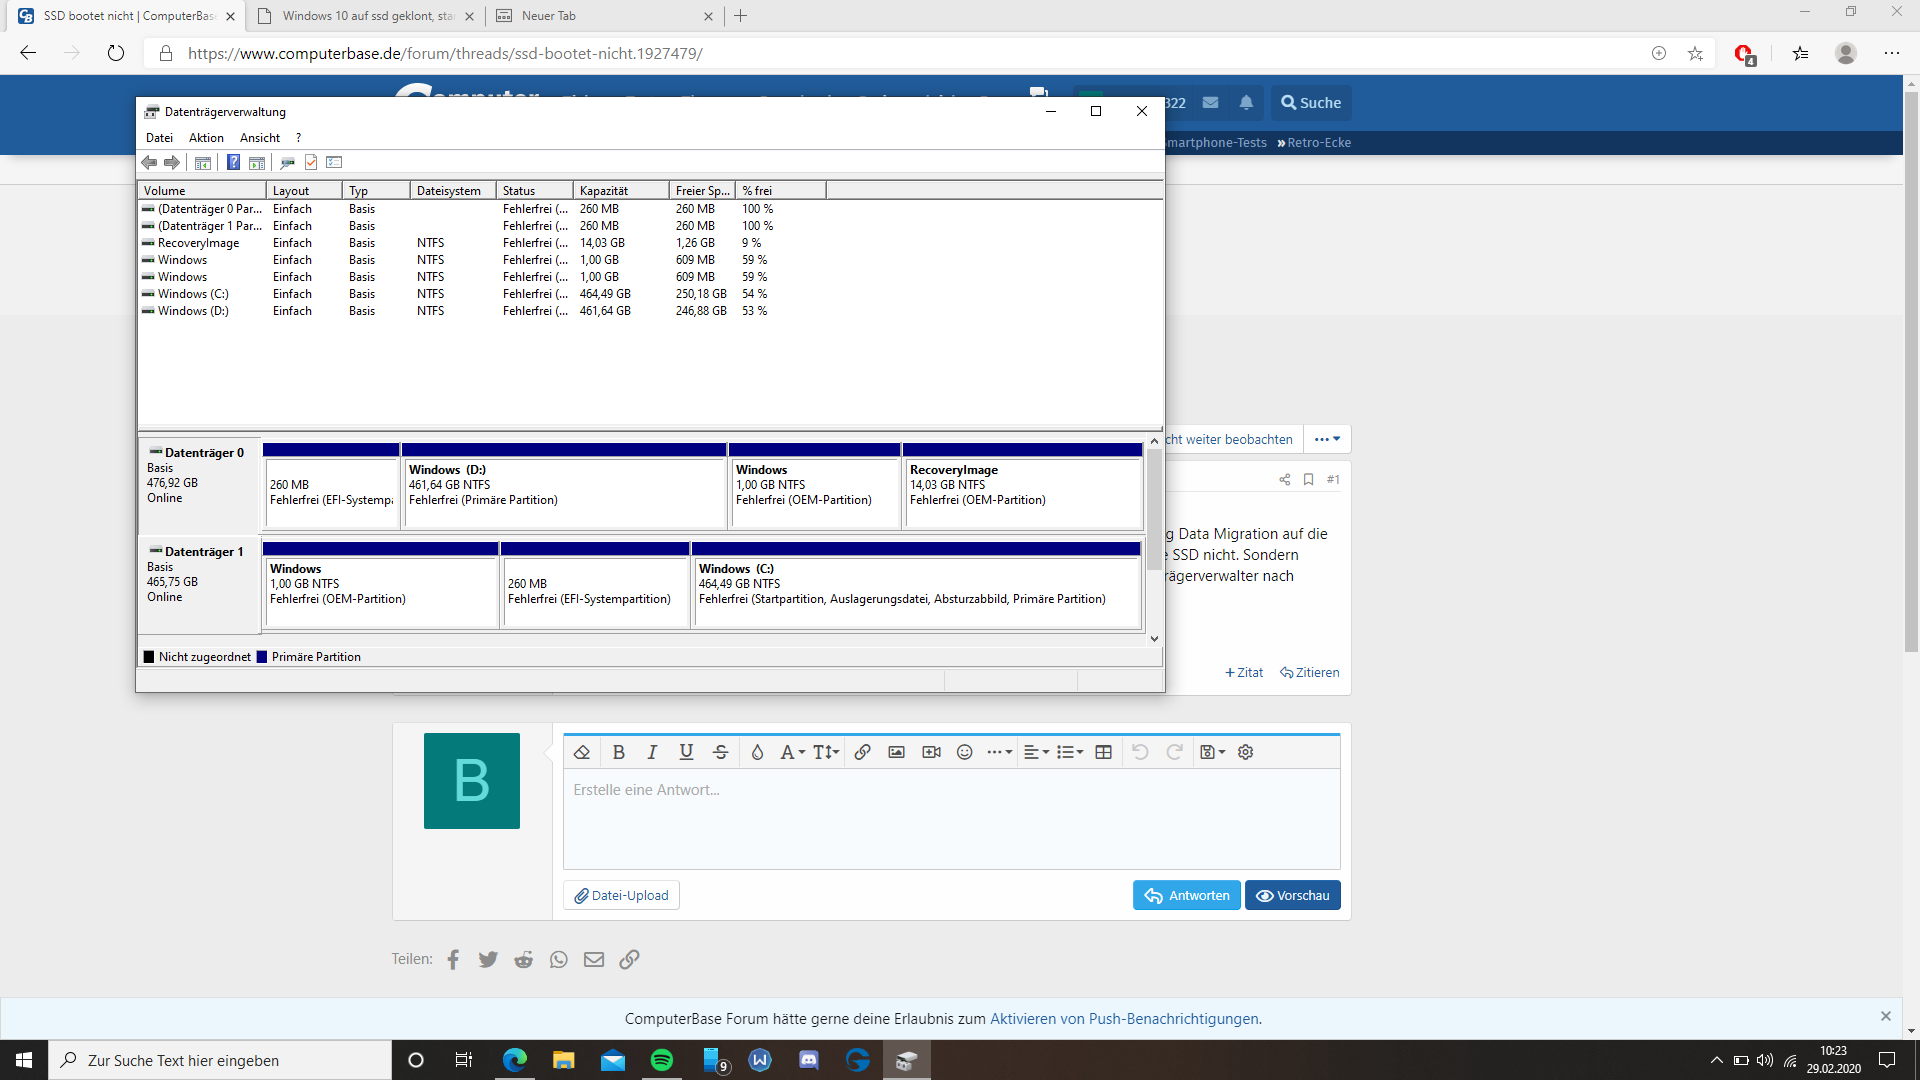Click the Antworten button

1186,895
